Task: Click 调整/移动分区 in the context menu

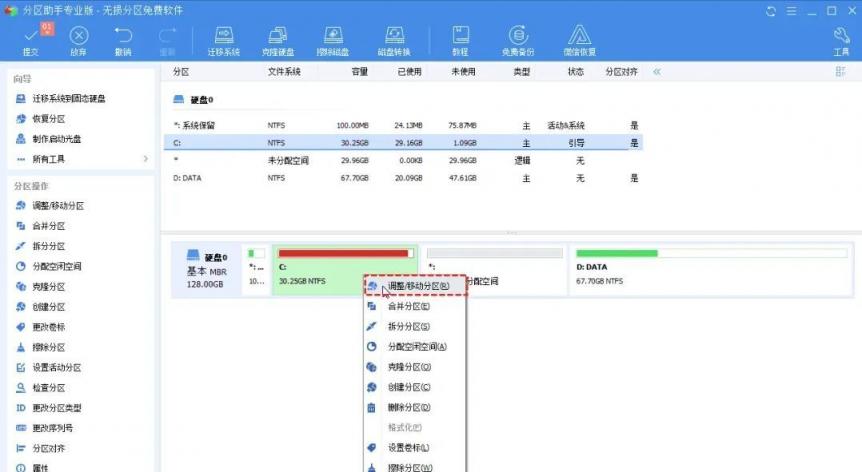Action: tap(417, 286)
